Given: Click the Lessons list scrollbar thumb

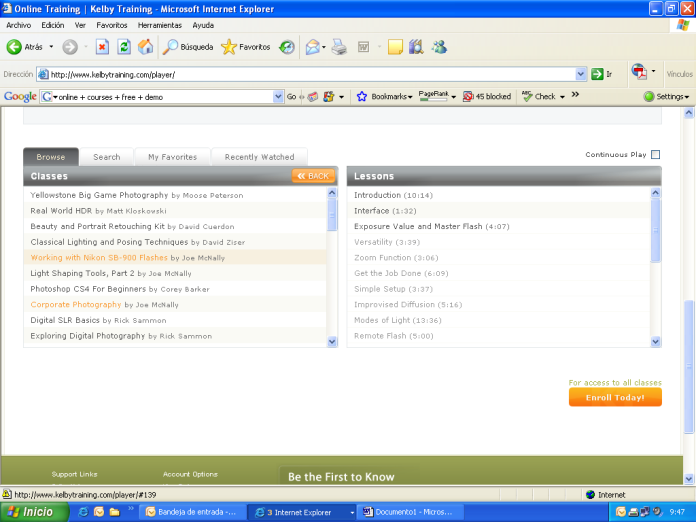Looking at the screenshot, I should 656,230.
